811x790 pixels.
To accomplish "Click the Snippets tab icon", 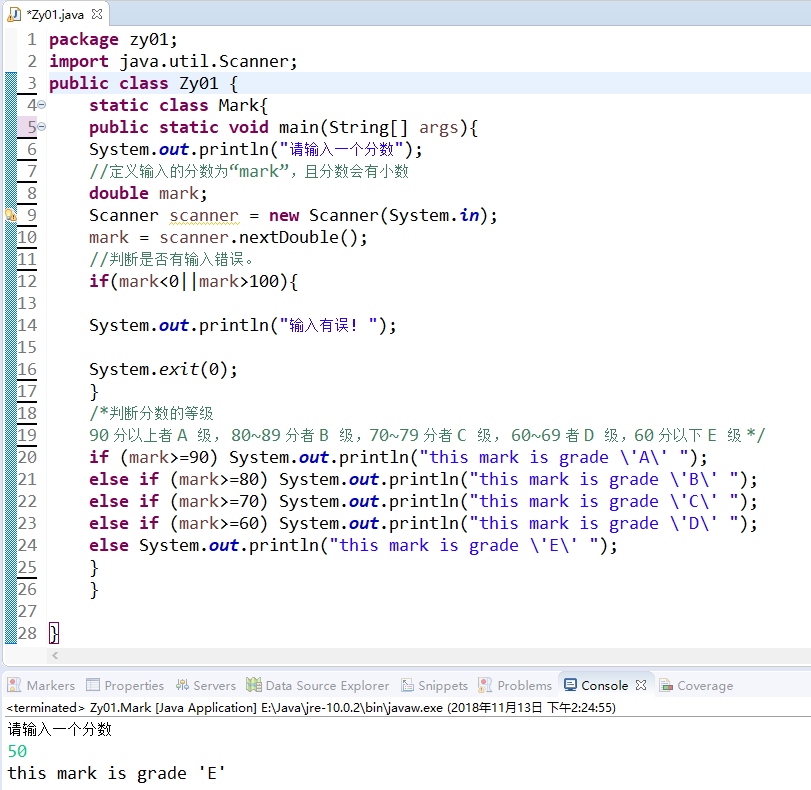I will click(x=408, y=685).
